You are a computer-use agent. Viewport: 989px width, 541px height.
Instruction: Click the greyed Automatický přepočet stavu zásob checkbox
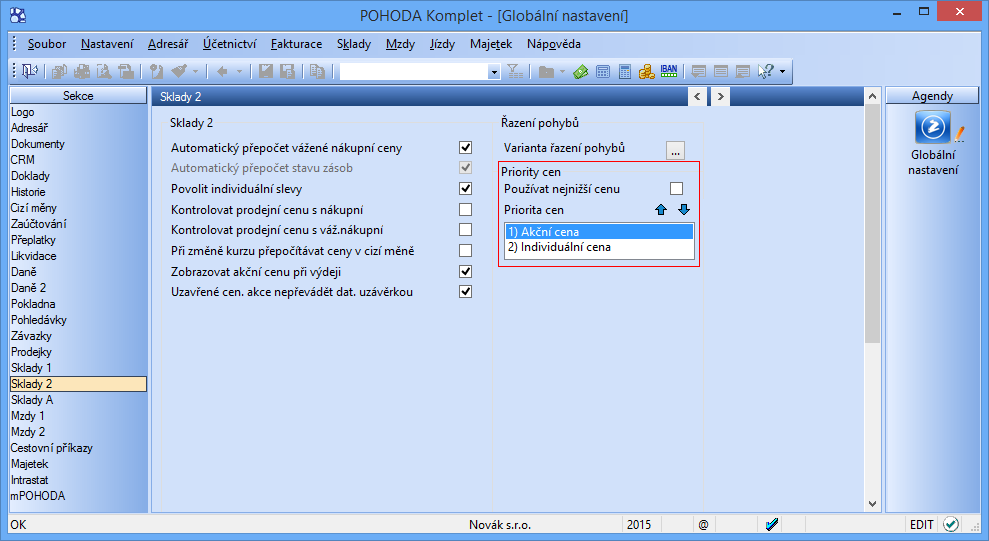click(465, 168)
